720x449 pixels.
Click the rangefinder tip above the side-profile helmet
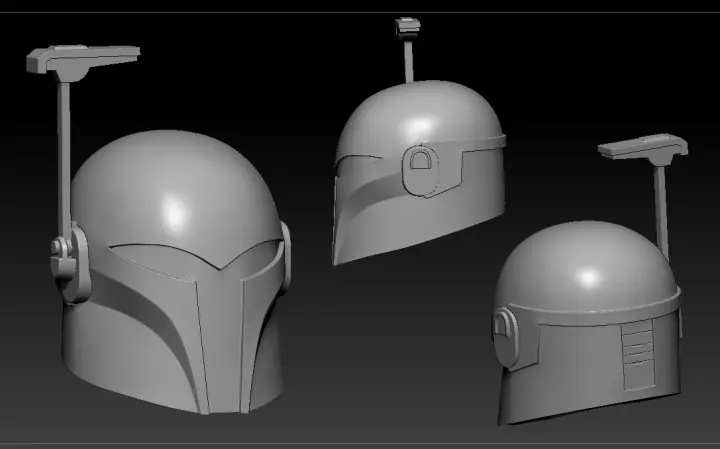[x=408, y=28]
